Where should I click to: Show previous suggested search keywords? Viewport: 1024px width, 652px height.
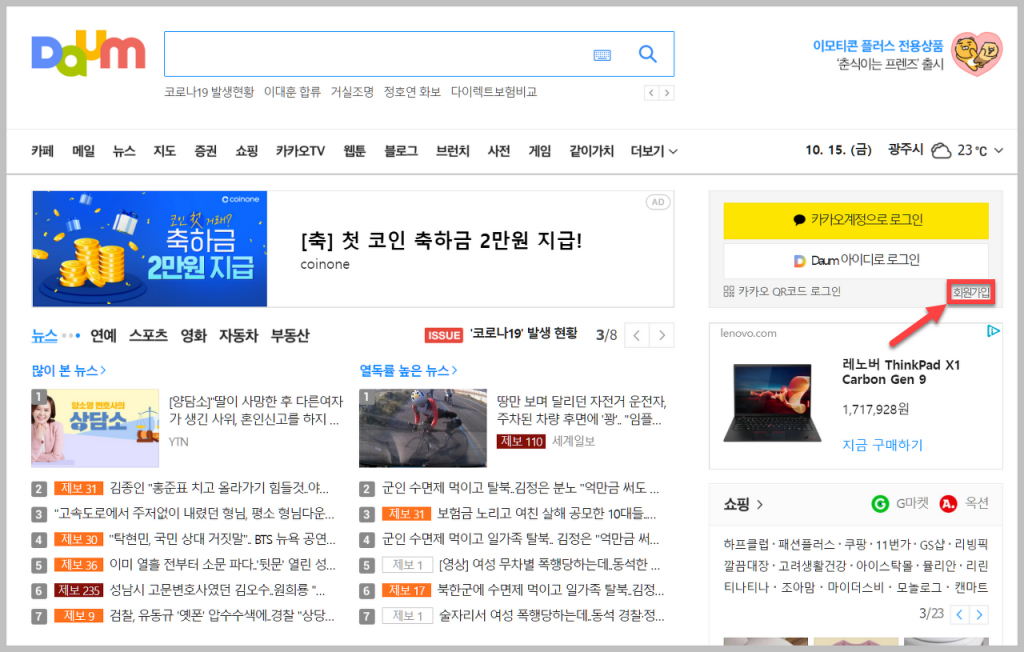[x=651, y=93]
